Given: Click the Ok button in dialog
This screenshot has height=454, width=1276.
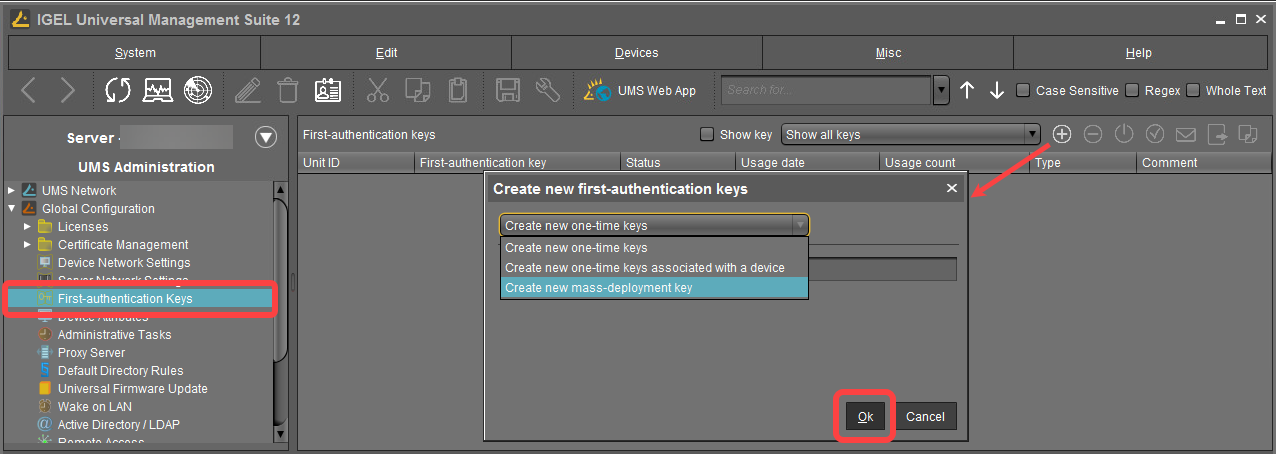Looking at the screenshot, I should pos(864,416).
